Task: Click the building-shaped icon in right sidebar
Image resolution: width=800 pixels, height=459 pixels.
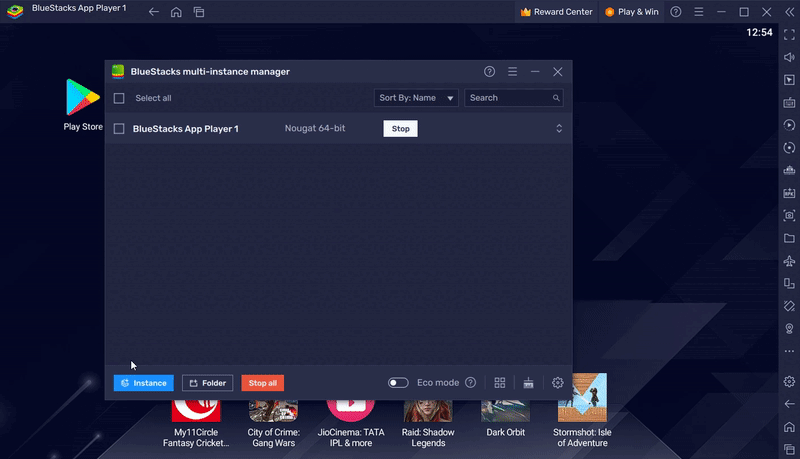Action: (x=789, y=170)
